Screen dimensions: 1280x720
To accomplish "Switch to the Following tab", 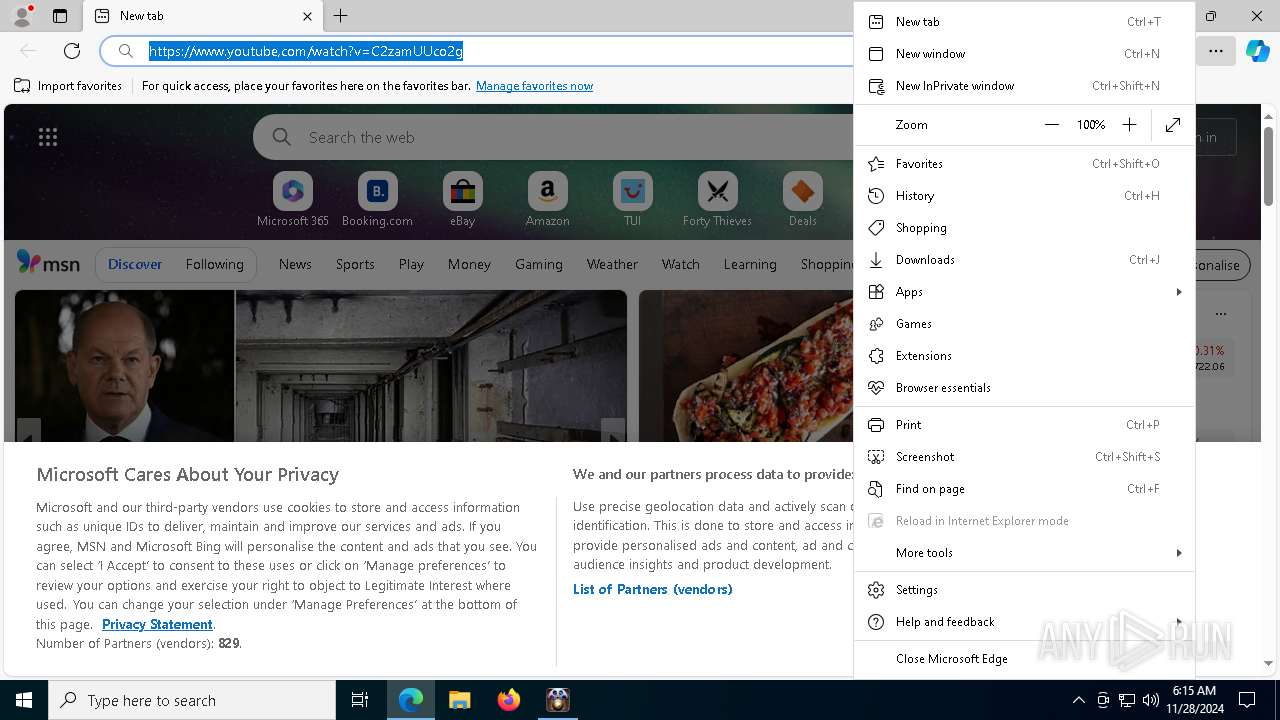I will (214, 264).
